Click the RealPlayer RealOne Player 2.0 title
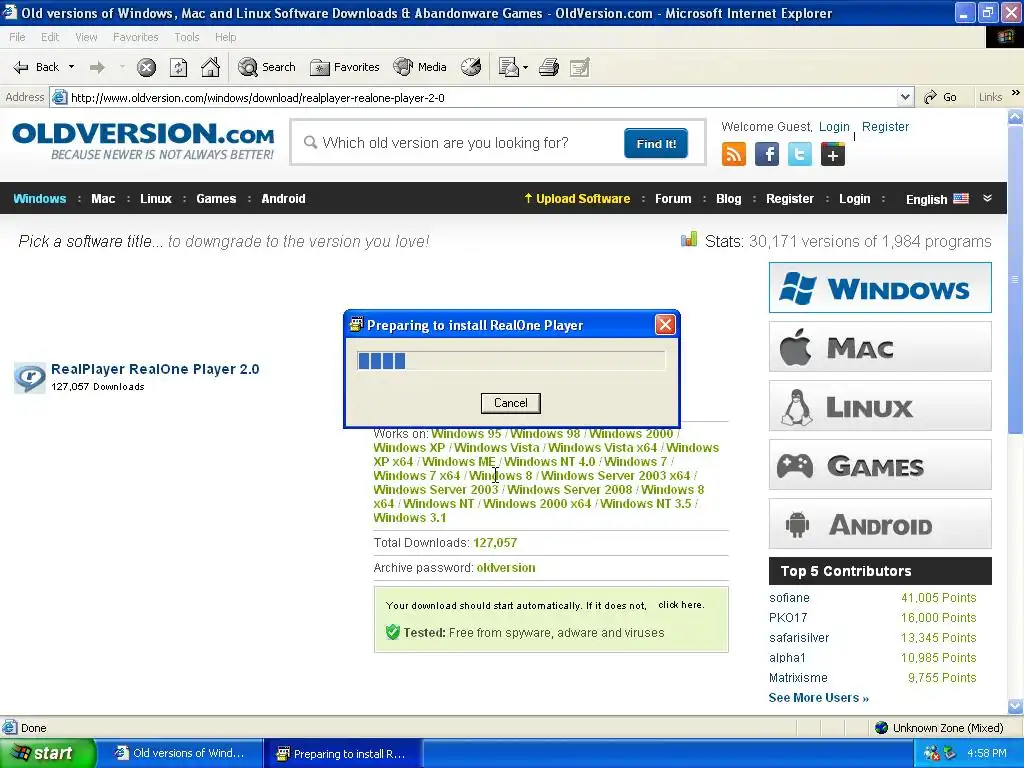Viewport: 1024px width, 768px height. click(x=155, y=369)
